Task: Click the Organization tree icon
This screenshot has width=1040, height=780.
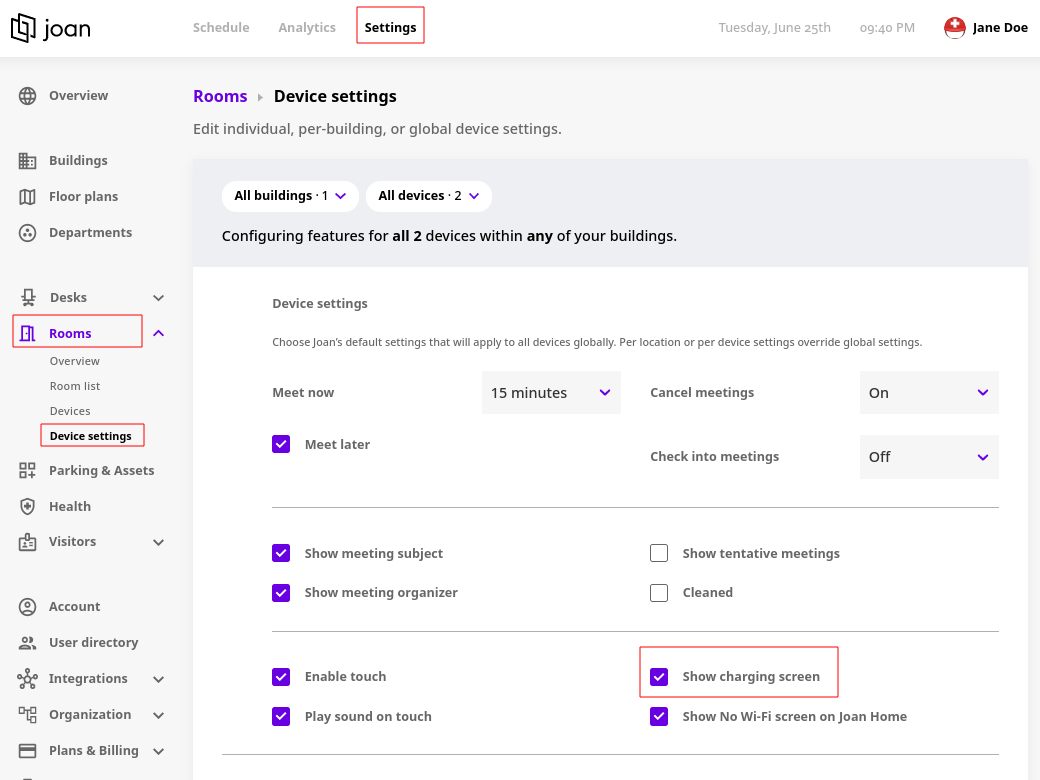Action: [27, 714]
